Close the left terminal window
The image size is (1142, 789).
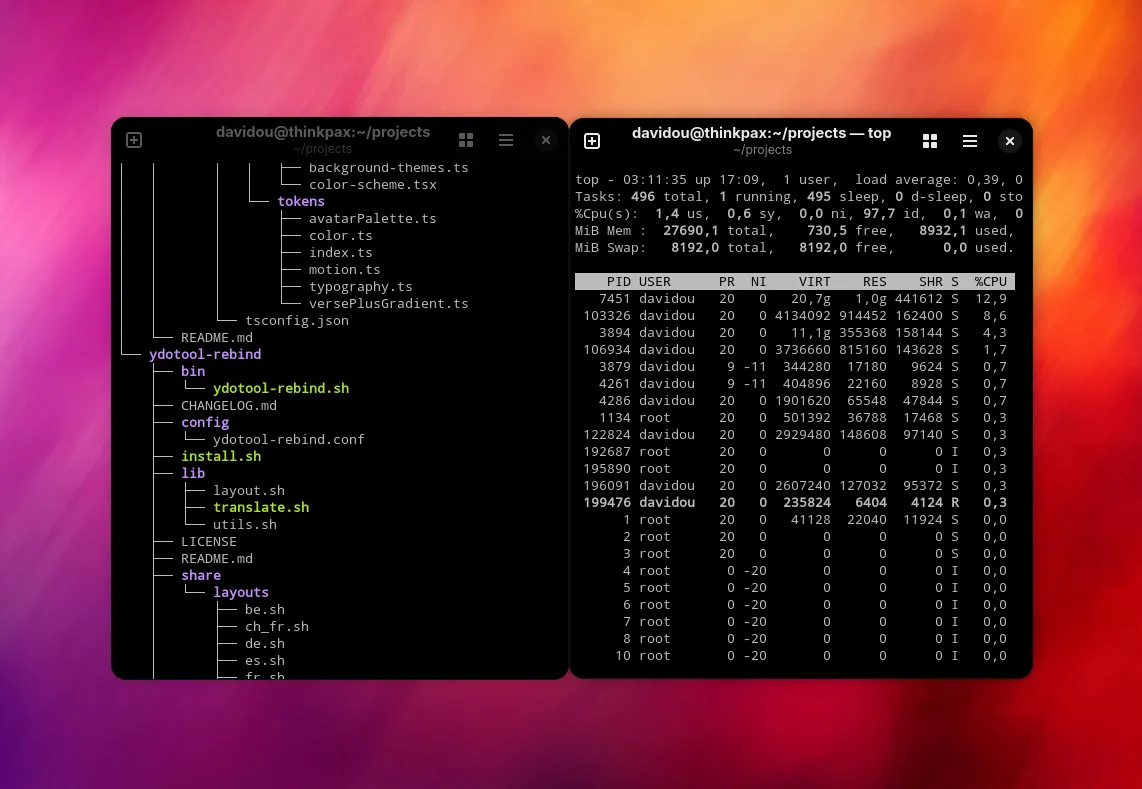(546, 140)
